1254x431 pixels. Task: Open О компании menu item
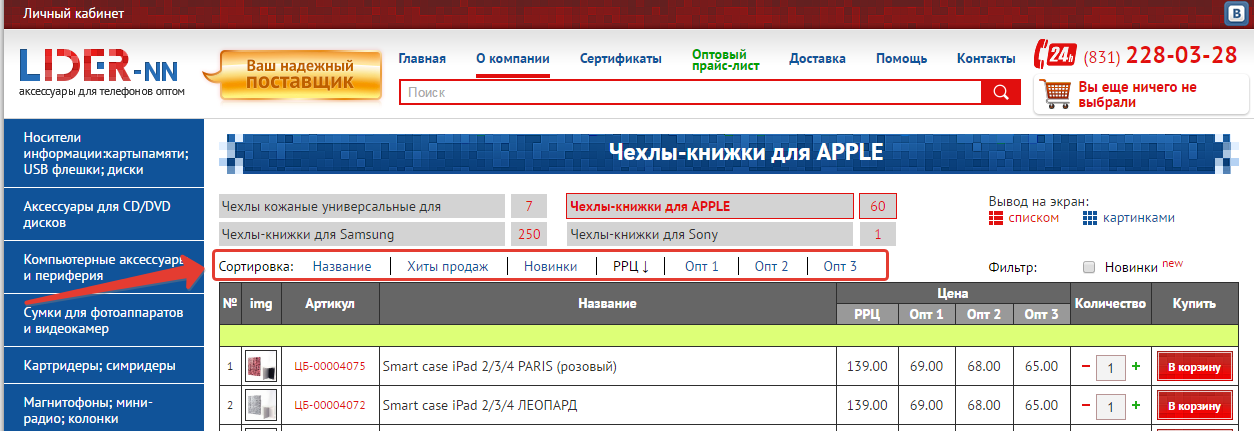click(513, 59)
